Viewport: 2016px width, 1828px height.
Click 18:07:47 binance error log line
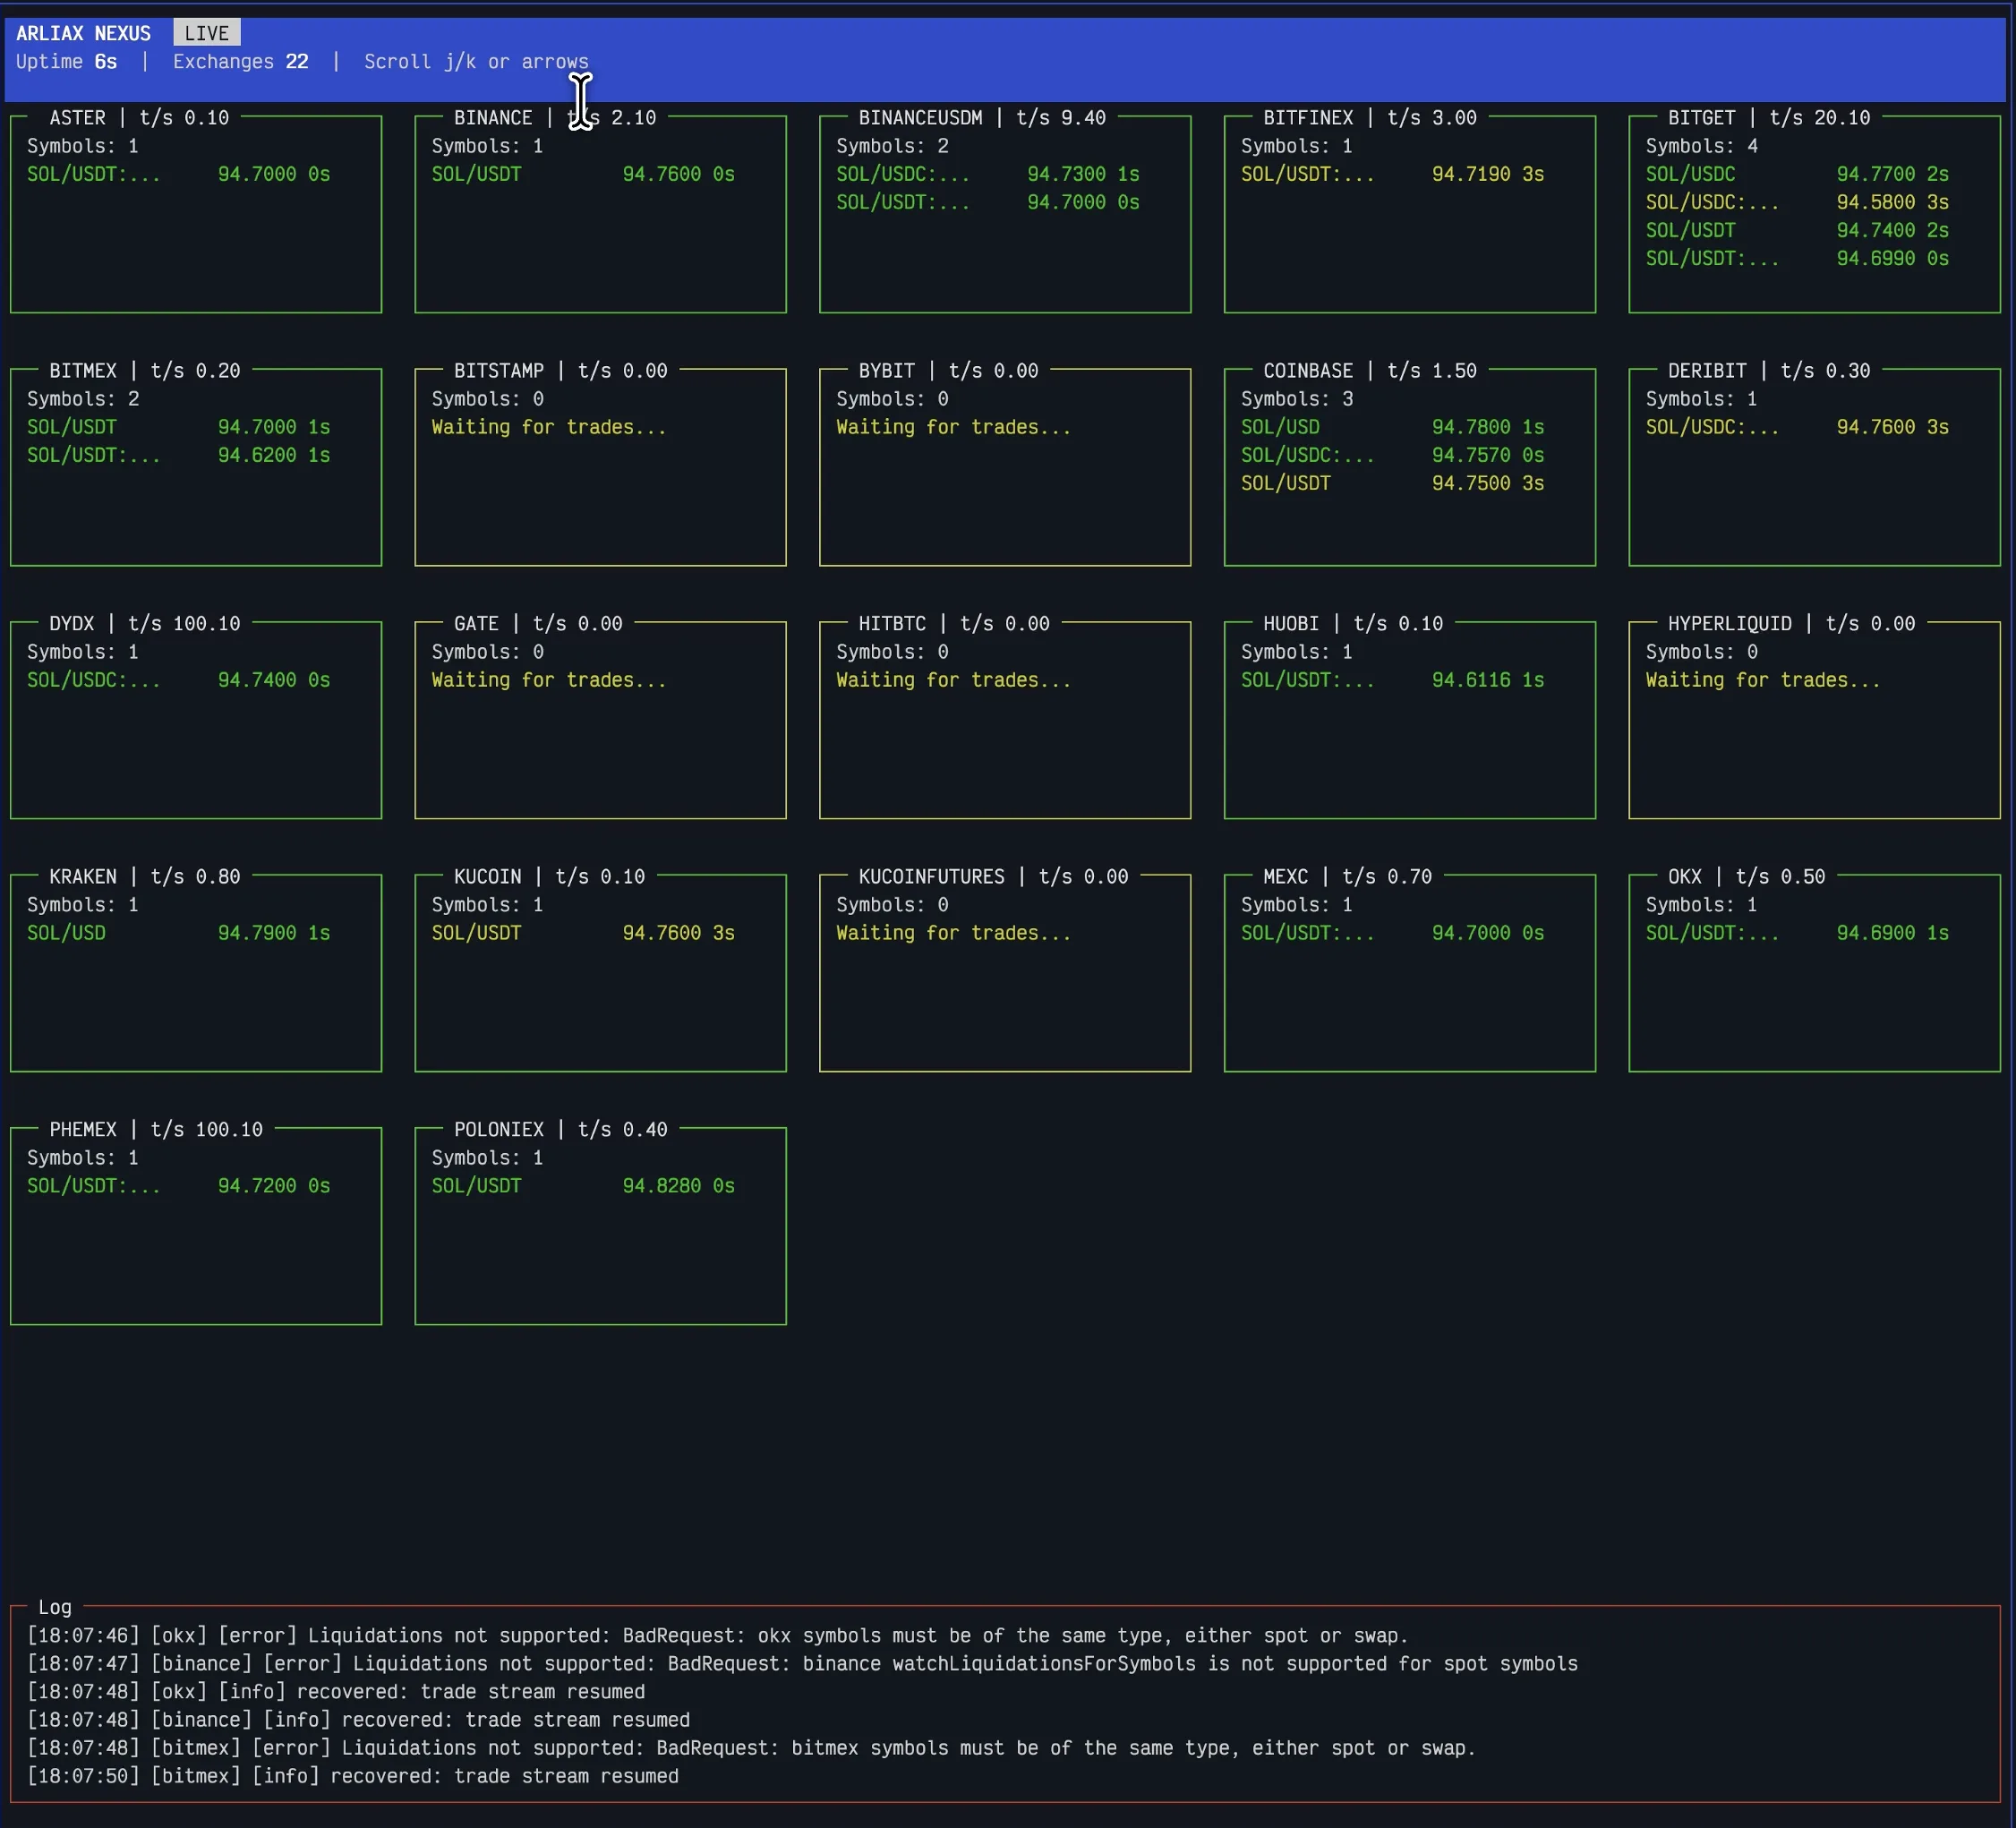pos(802,1665)
